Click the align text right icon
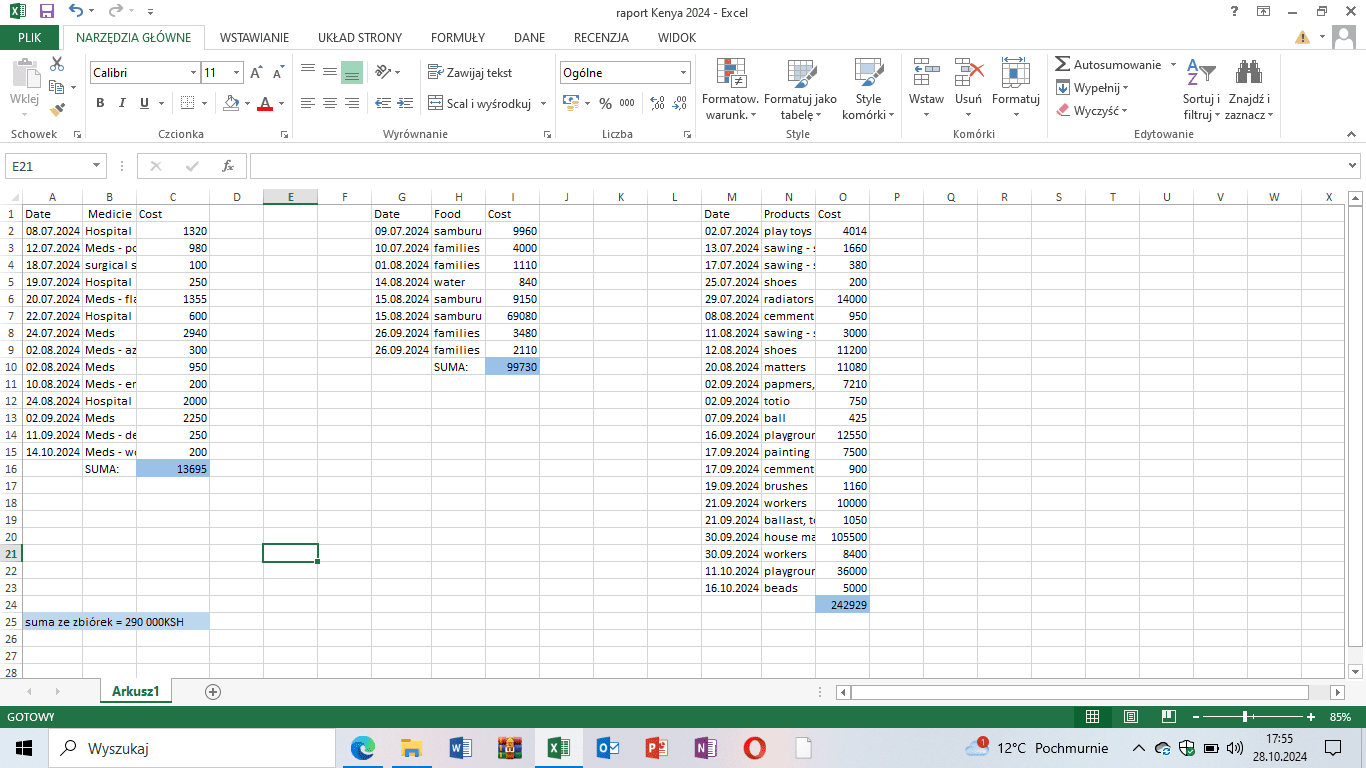This screenshot has width=1366, height=768. tap(352, 103)
